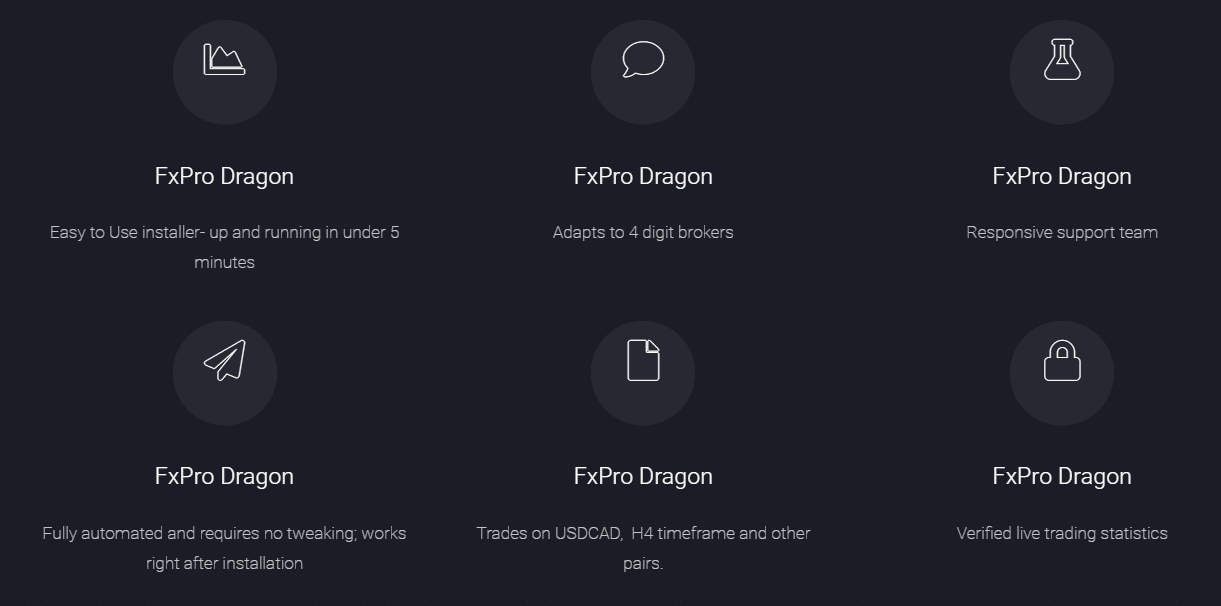Click the Adapts to 4 digit brokers text
This screenshot has width=1221, height=606.
(x=643, y=232)
